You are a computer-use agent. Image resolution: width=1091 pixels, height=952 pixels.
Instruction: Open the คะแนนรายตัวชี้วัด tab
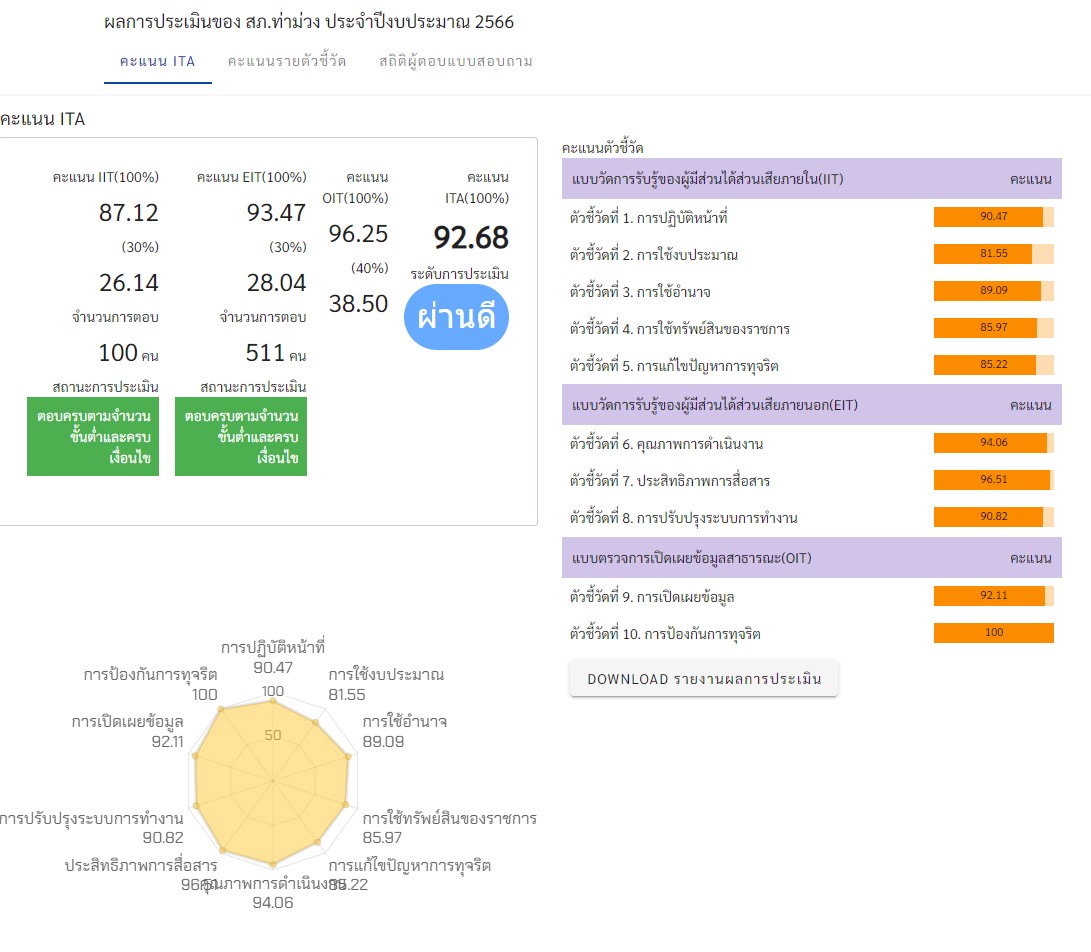click(287, 62)
